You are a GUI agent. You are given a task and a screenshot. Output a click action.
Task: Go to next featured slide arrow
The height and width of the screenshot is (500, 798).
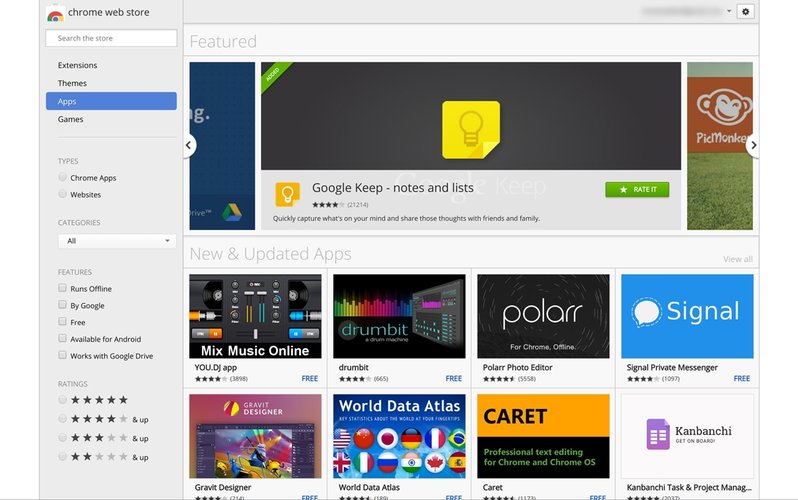(x=753, y=145)
